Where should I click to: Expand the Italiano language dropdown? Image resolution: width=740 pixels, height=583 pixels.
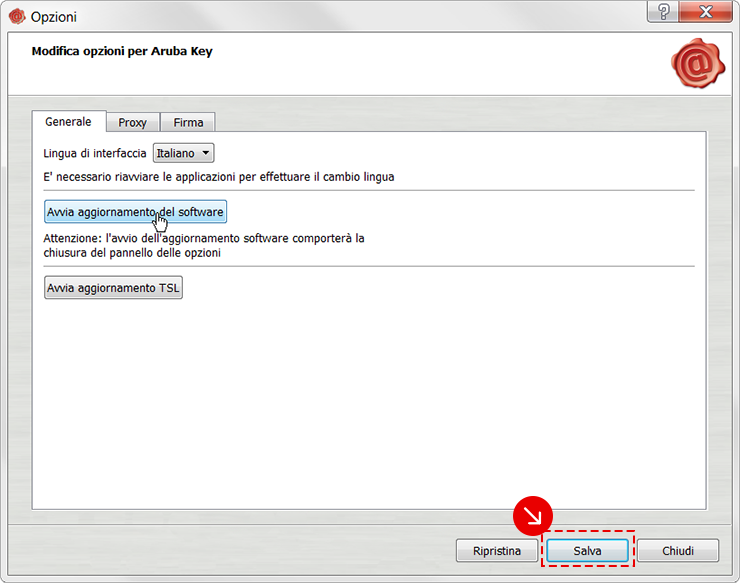[183, 153]
